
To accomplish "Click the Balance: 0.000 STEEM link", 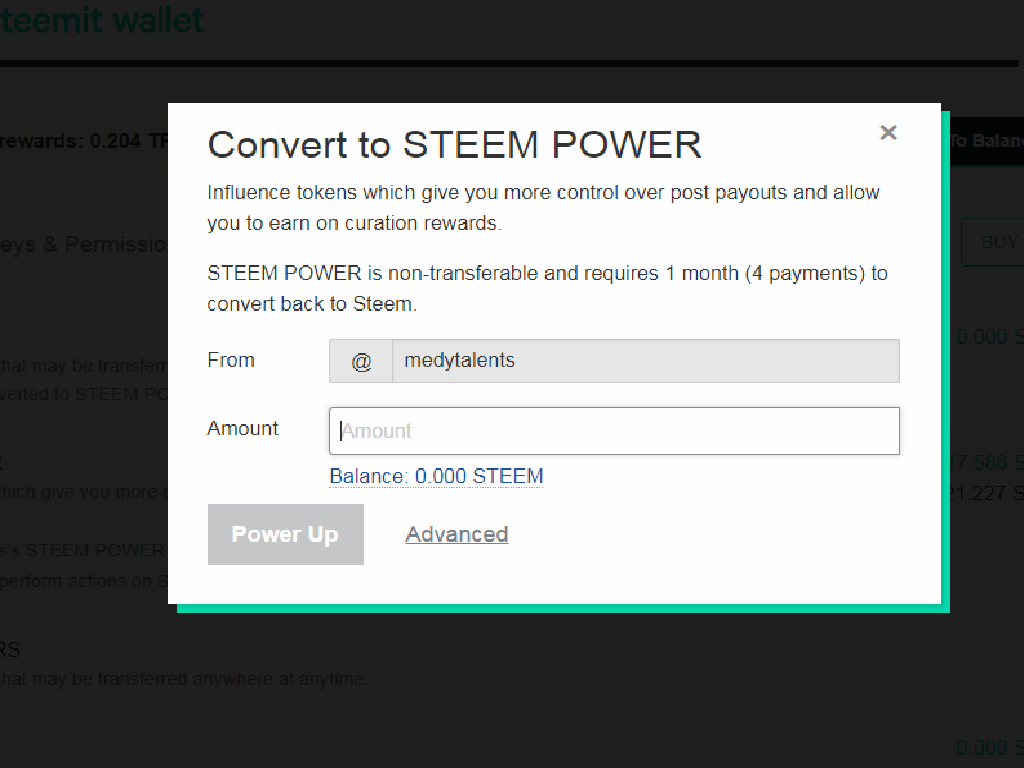I will tap(436, 476).
